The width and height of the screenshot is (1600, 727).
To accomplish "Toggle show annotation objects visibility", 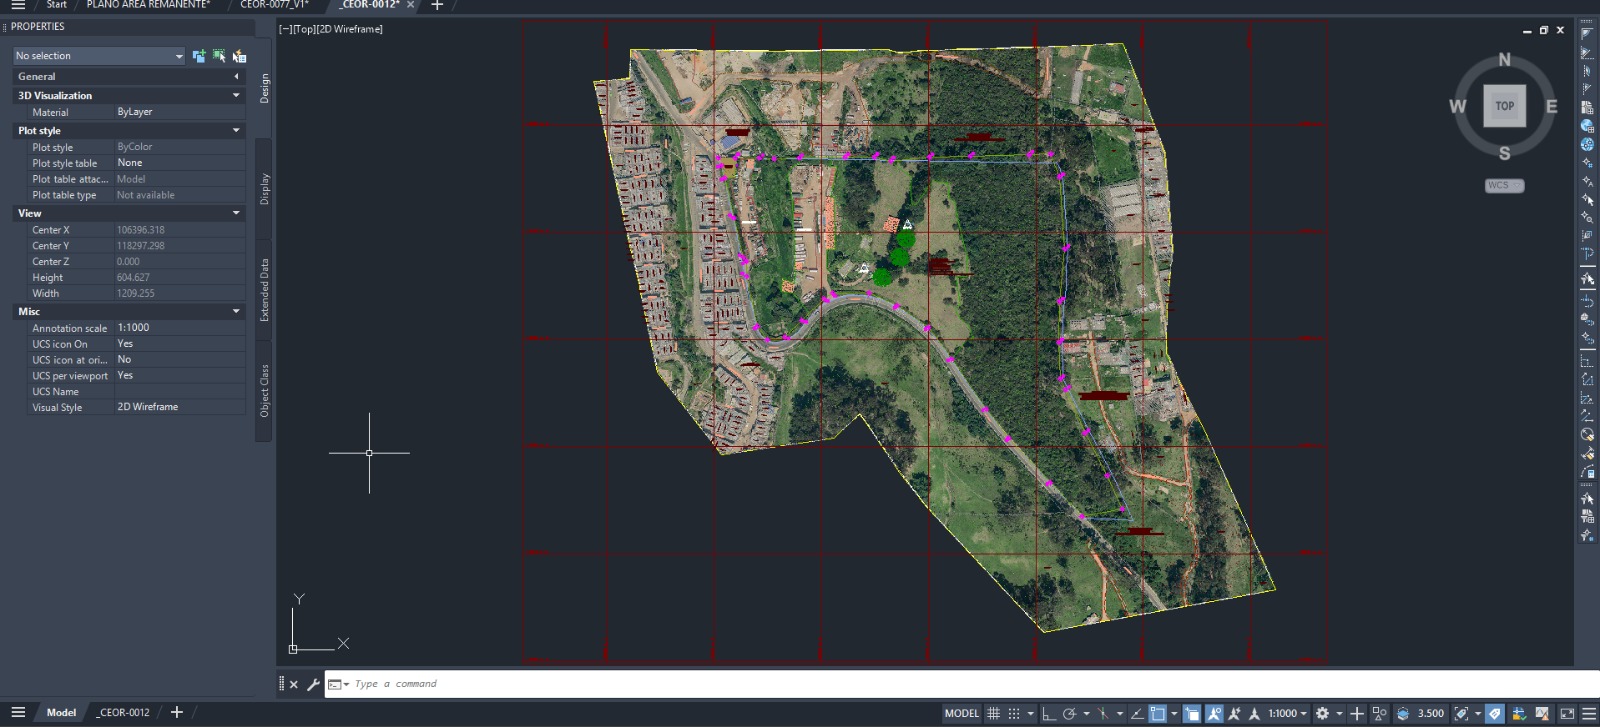I will (x=1214, y=713).
